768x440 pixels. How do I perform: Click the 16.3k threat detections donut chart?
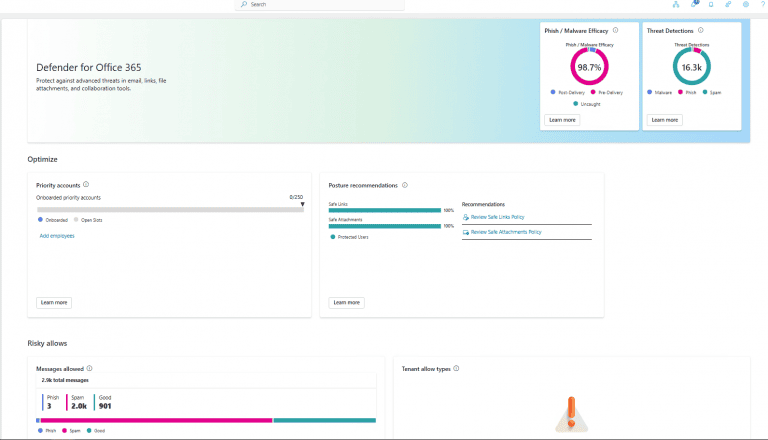(x=692, y=67)
